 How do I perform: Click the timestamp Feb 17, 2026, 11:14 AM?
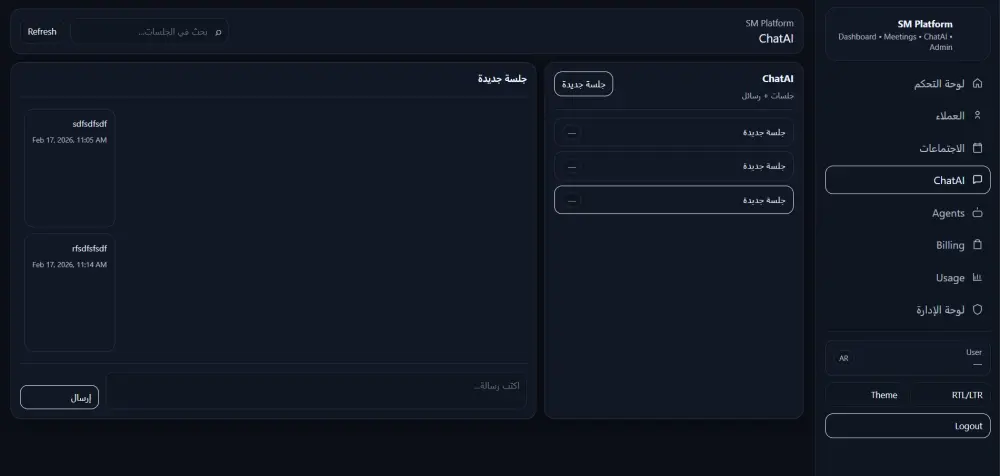tap(70, 264)
